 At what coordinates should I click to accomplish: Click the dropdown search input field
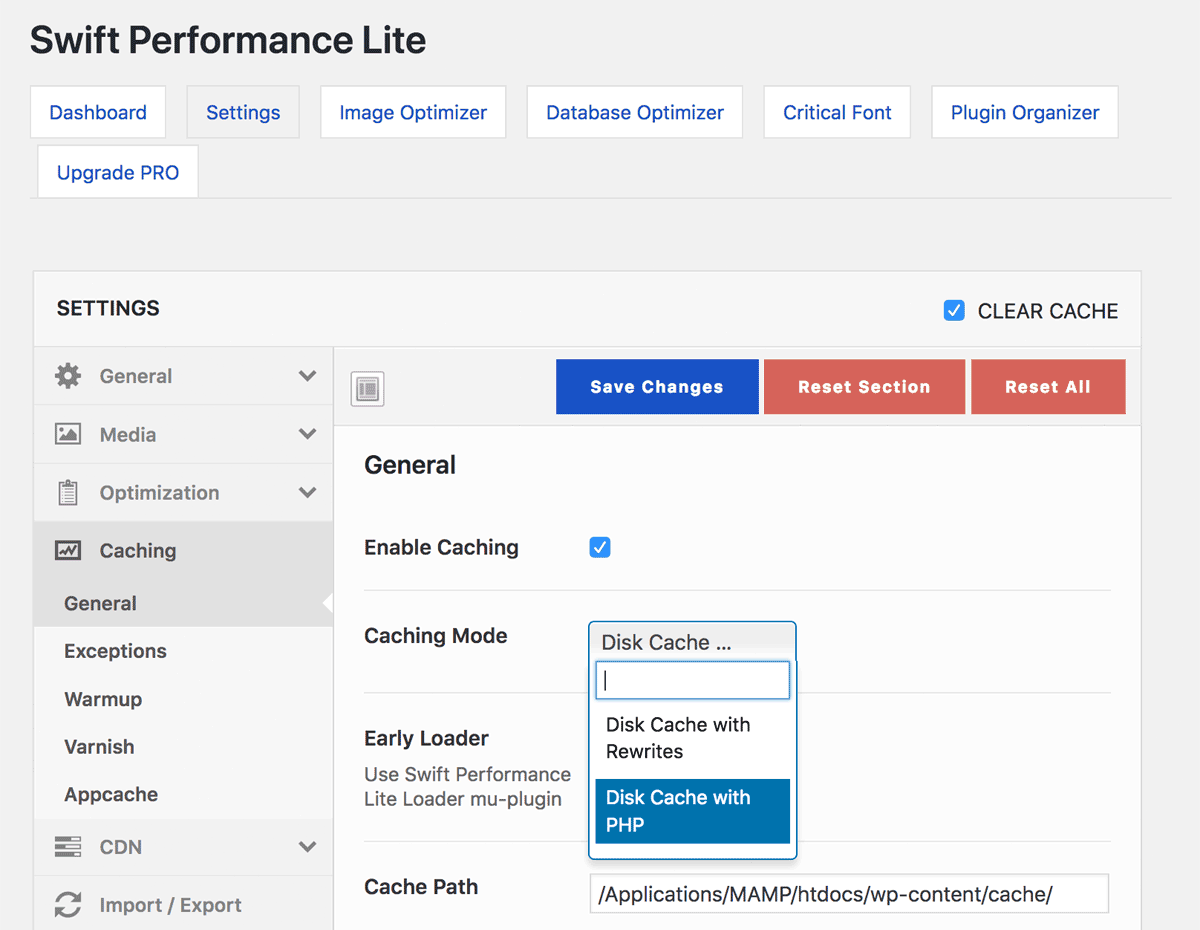[x=692, y=680]
